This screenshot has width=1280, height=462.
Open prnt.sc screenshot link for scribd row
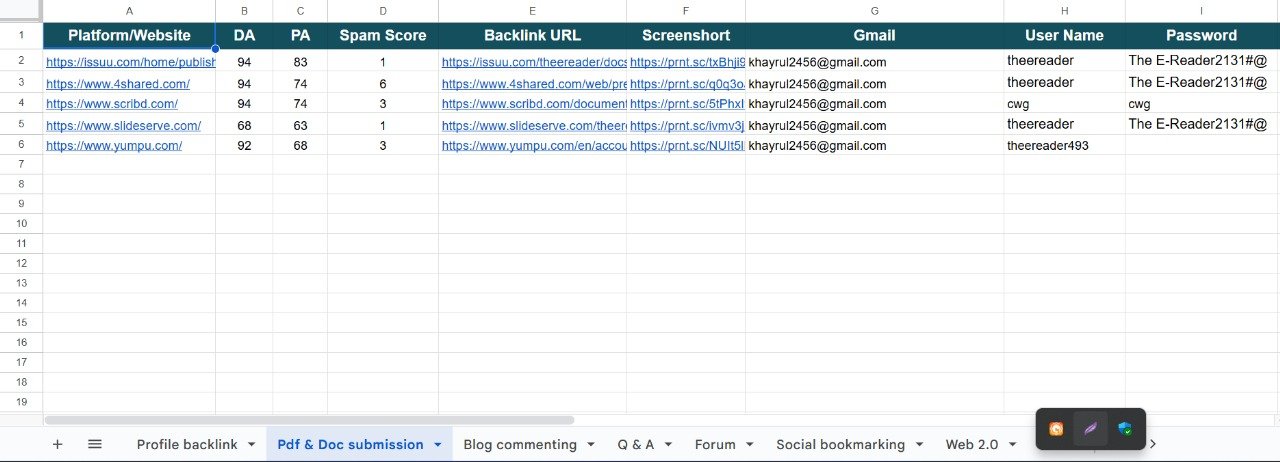coord(687,104)
